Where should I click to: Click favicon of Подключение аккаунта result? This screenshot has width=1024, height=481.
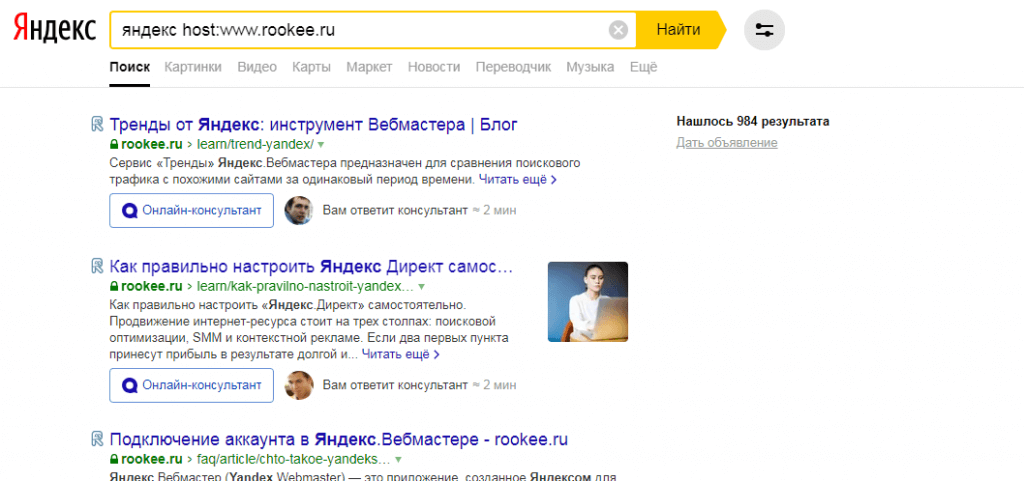click(97, 439)
